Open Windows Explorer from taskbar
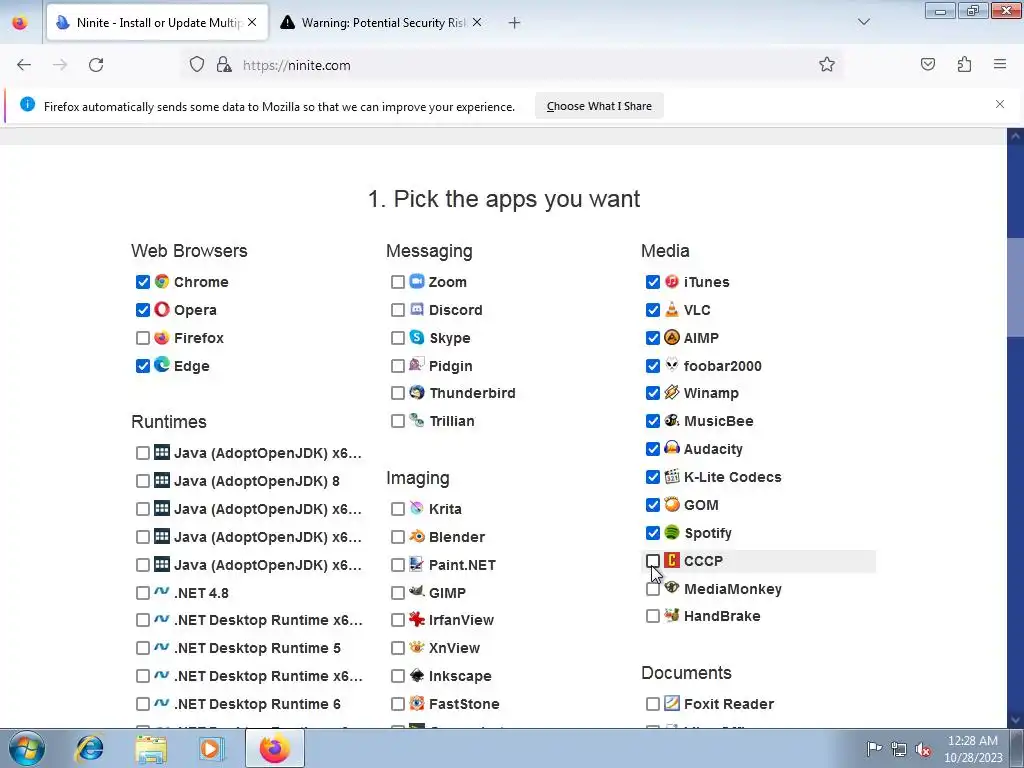Image resolution: width=1024 pixels, height=768 pixels. (x=151, y=748)
